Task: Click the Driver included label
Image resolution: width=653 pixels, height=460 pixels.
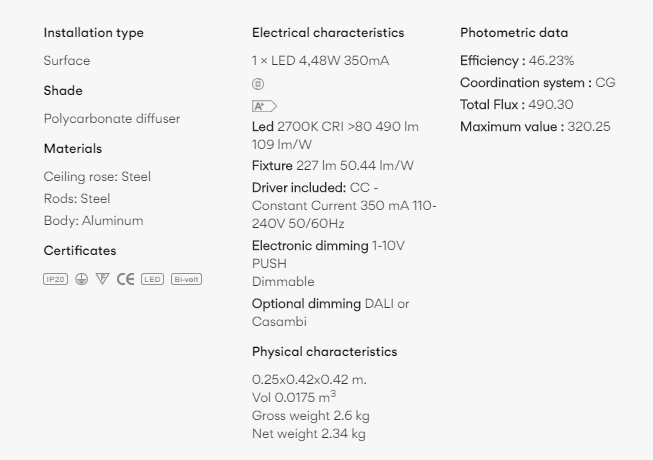Action: point(299,188)
